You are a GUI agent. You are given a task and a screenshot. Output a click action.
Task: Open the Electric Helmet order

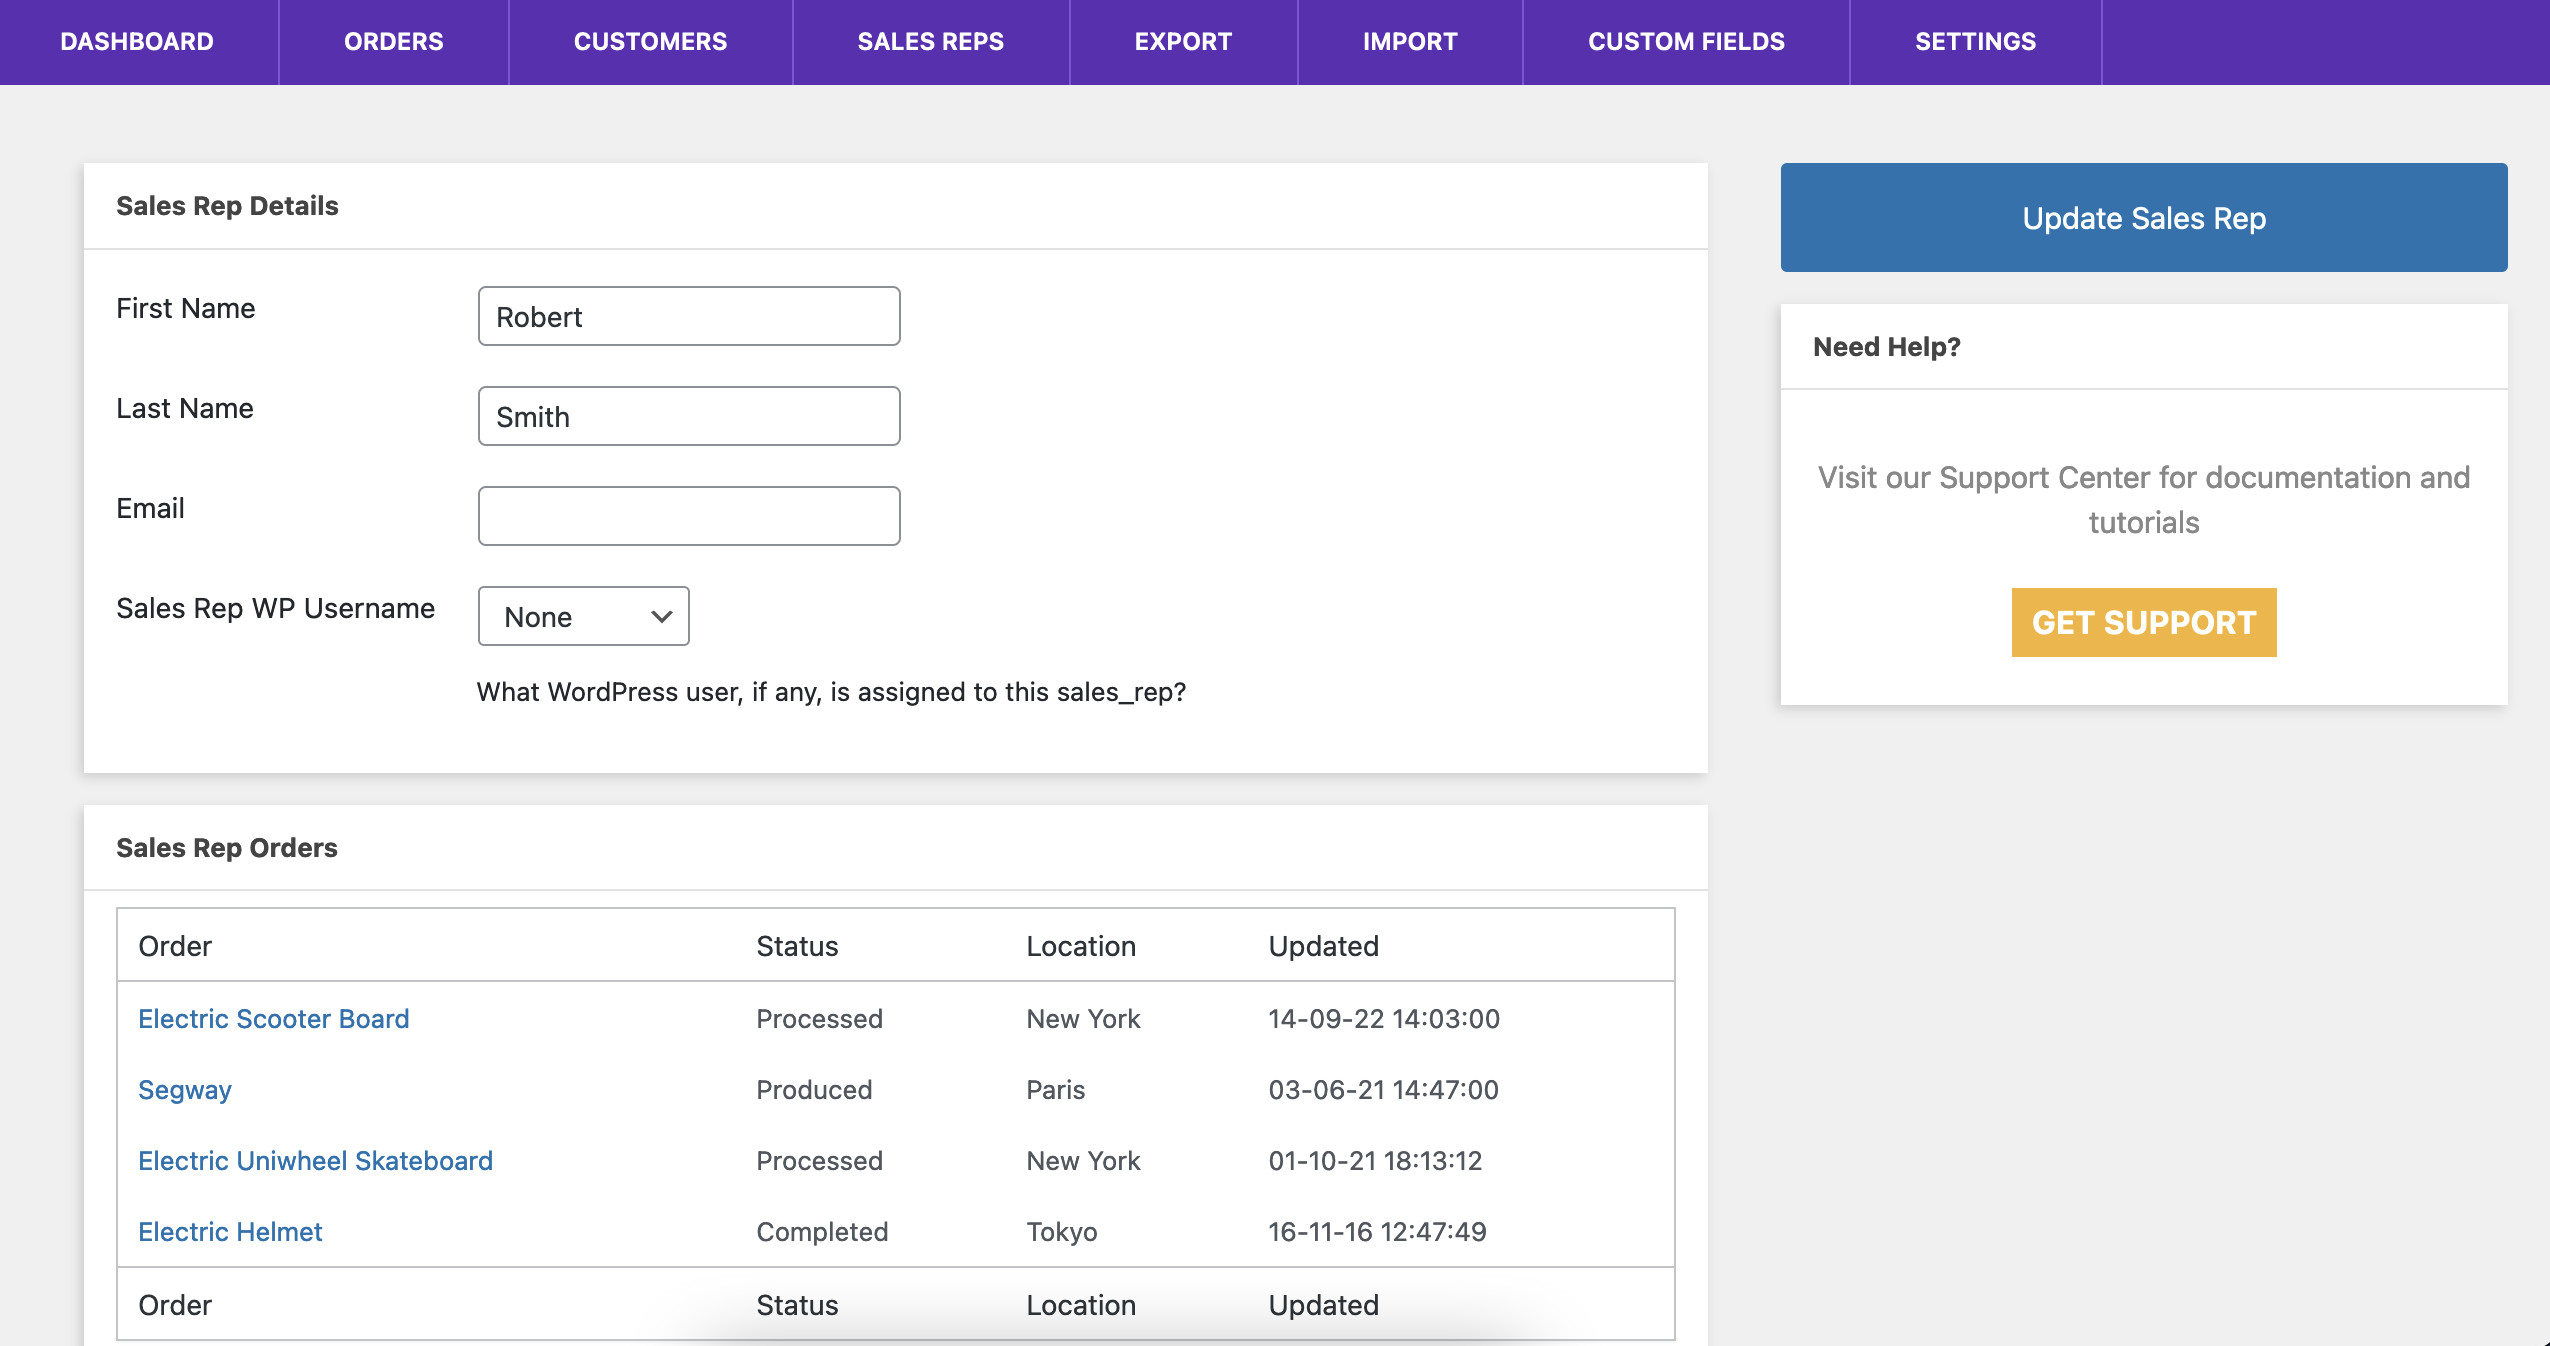tap(230, 1232)
